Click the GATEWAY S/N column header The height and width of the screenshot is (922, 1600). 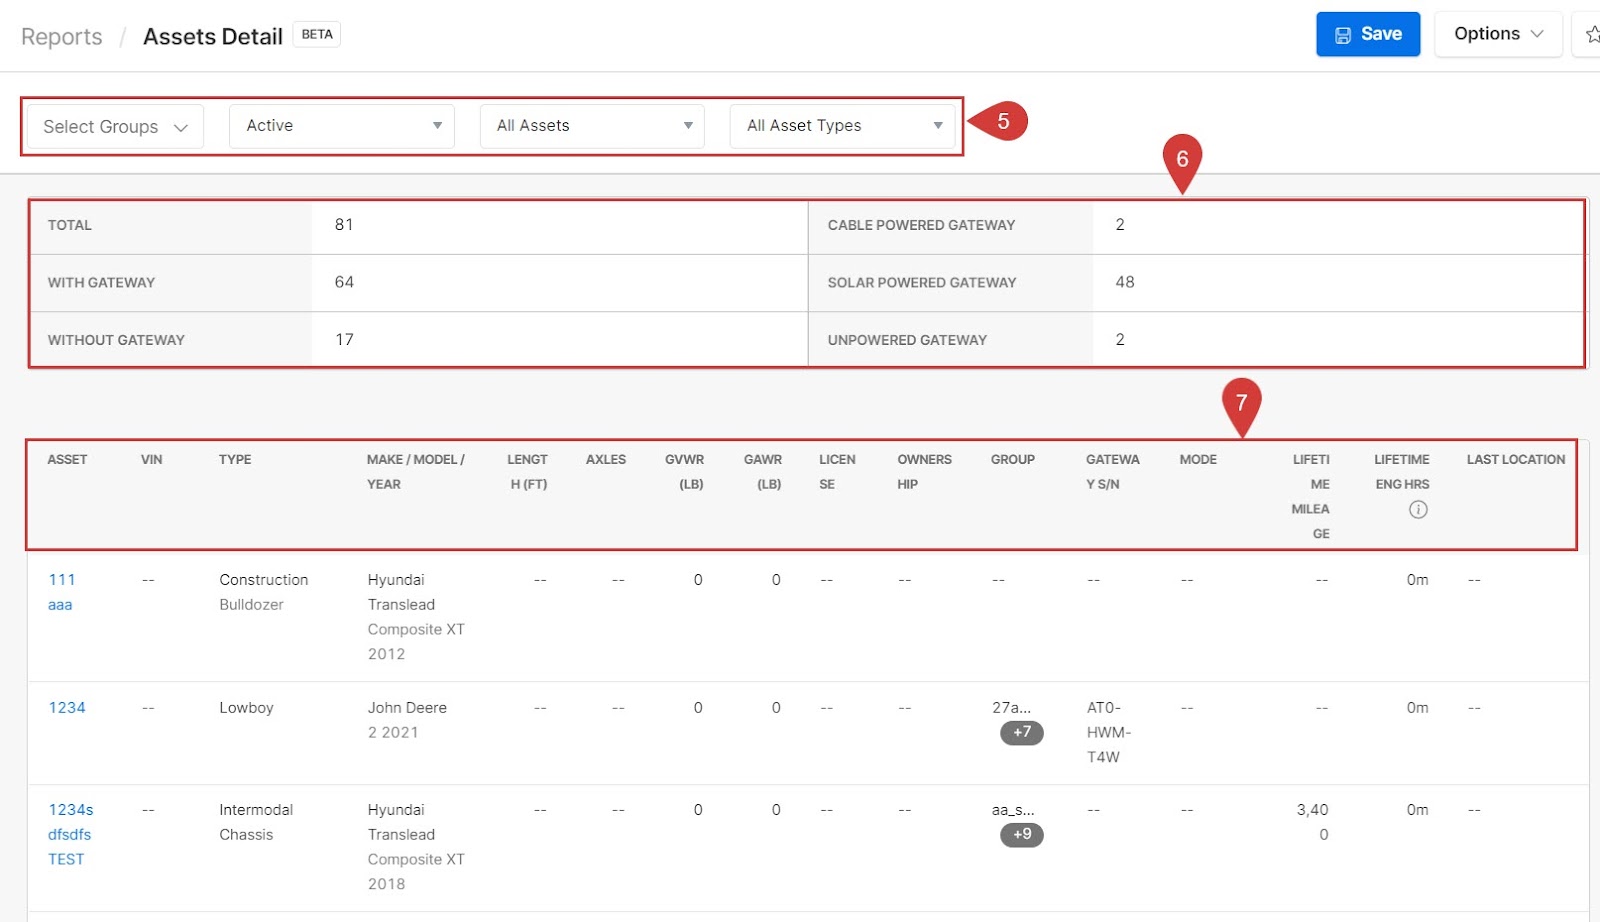click(1112, 472)
